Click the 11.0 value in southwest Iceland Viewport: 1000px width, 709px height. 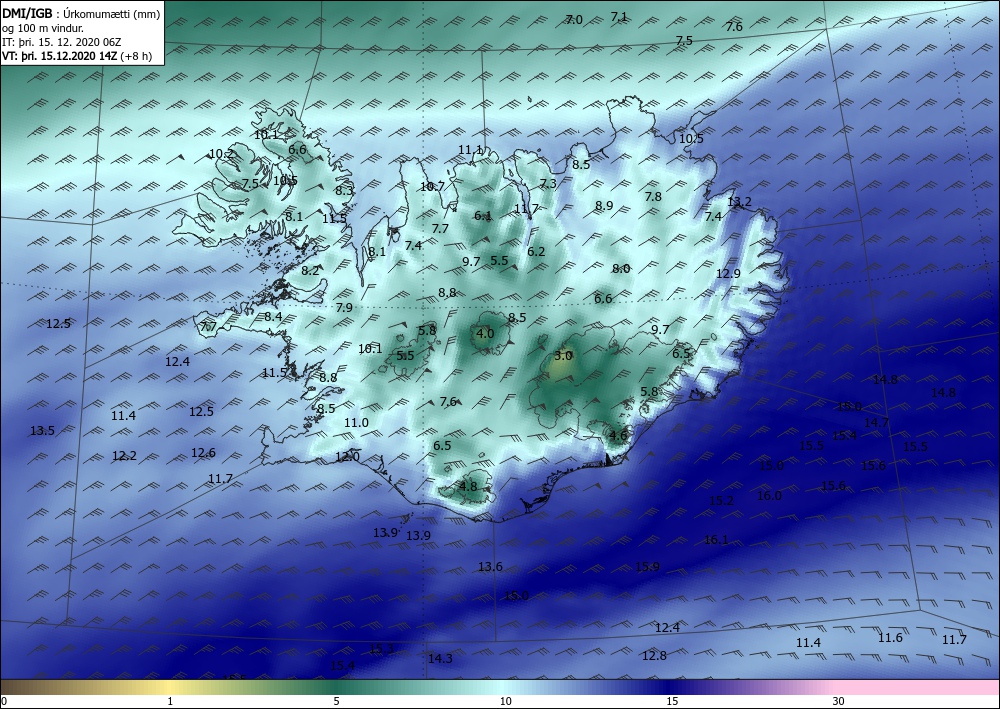[x=356, y=423]
